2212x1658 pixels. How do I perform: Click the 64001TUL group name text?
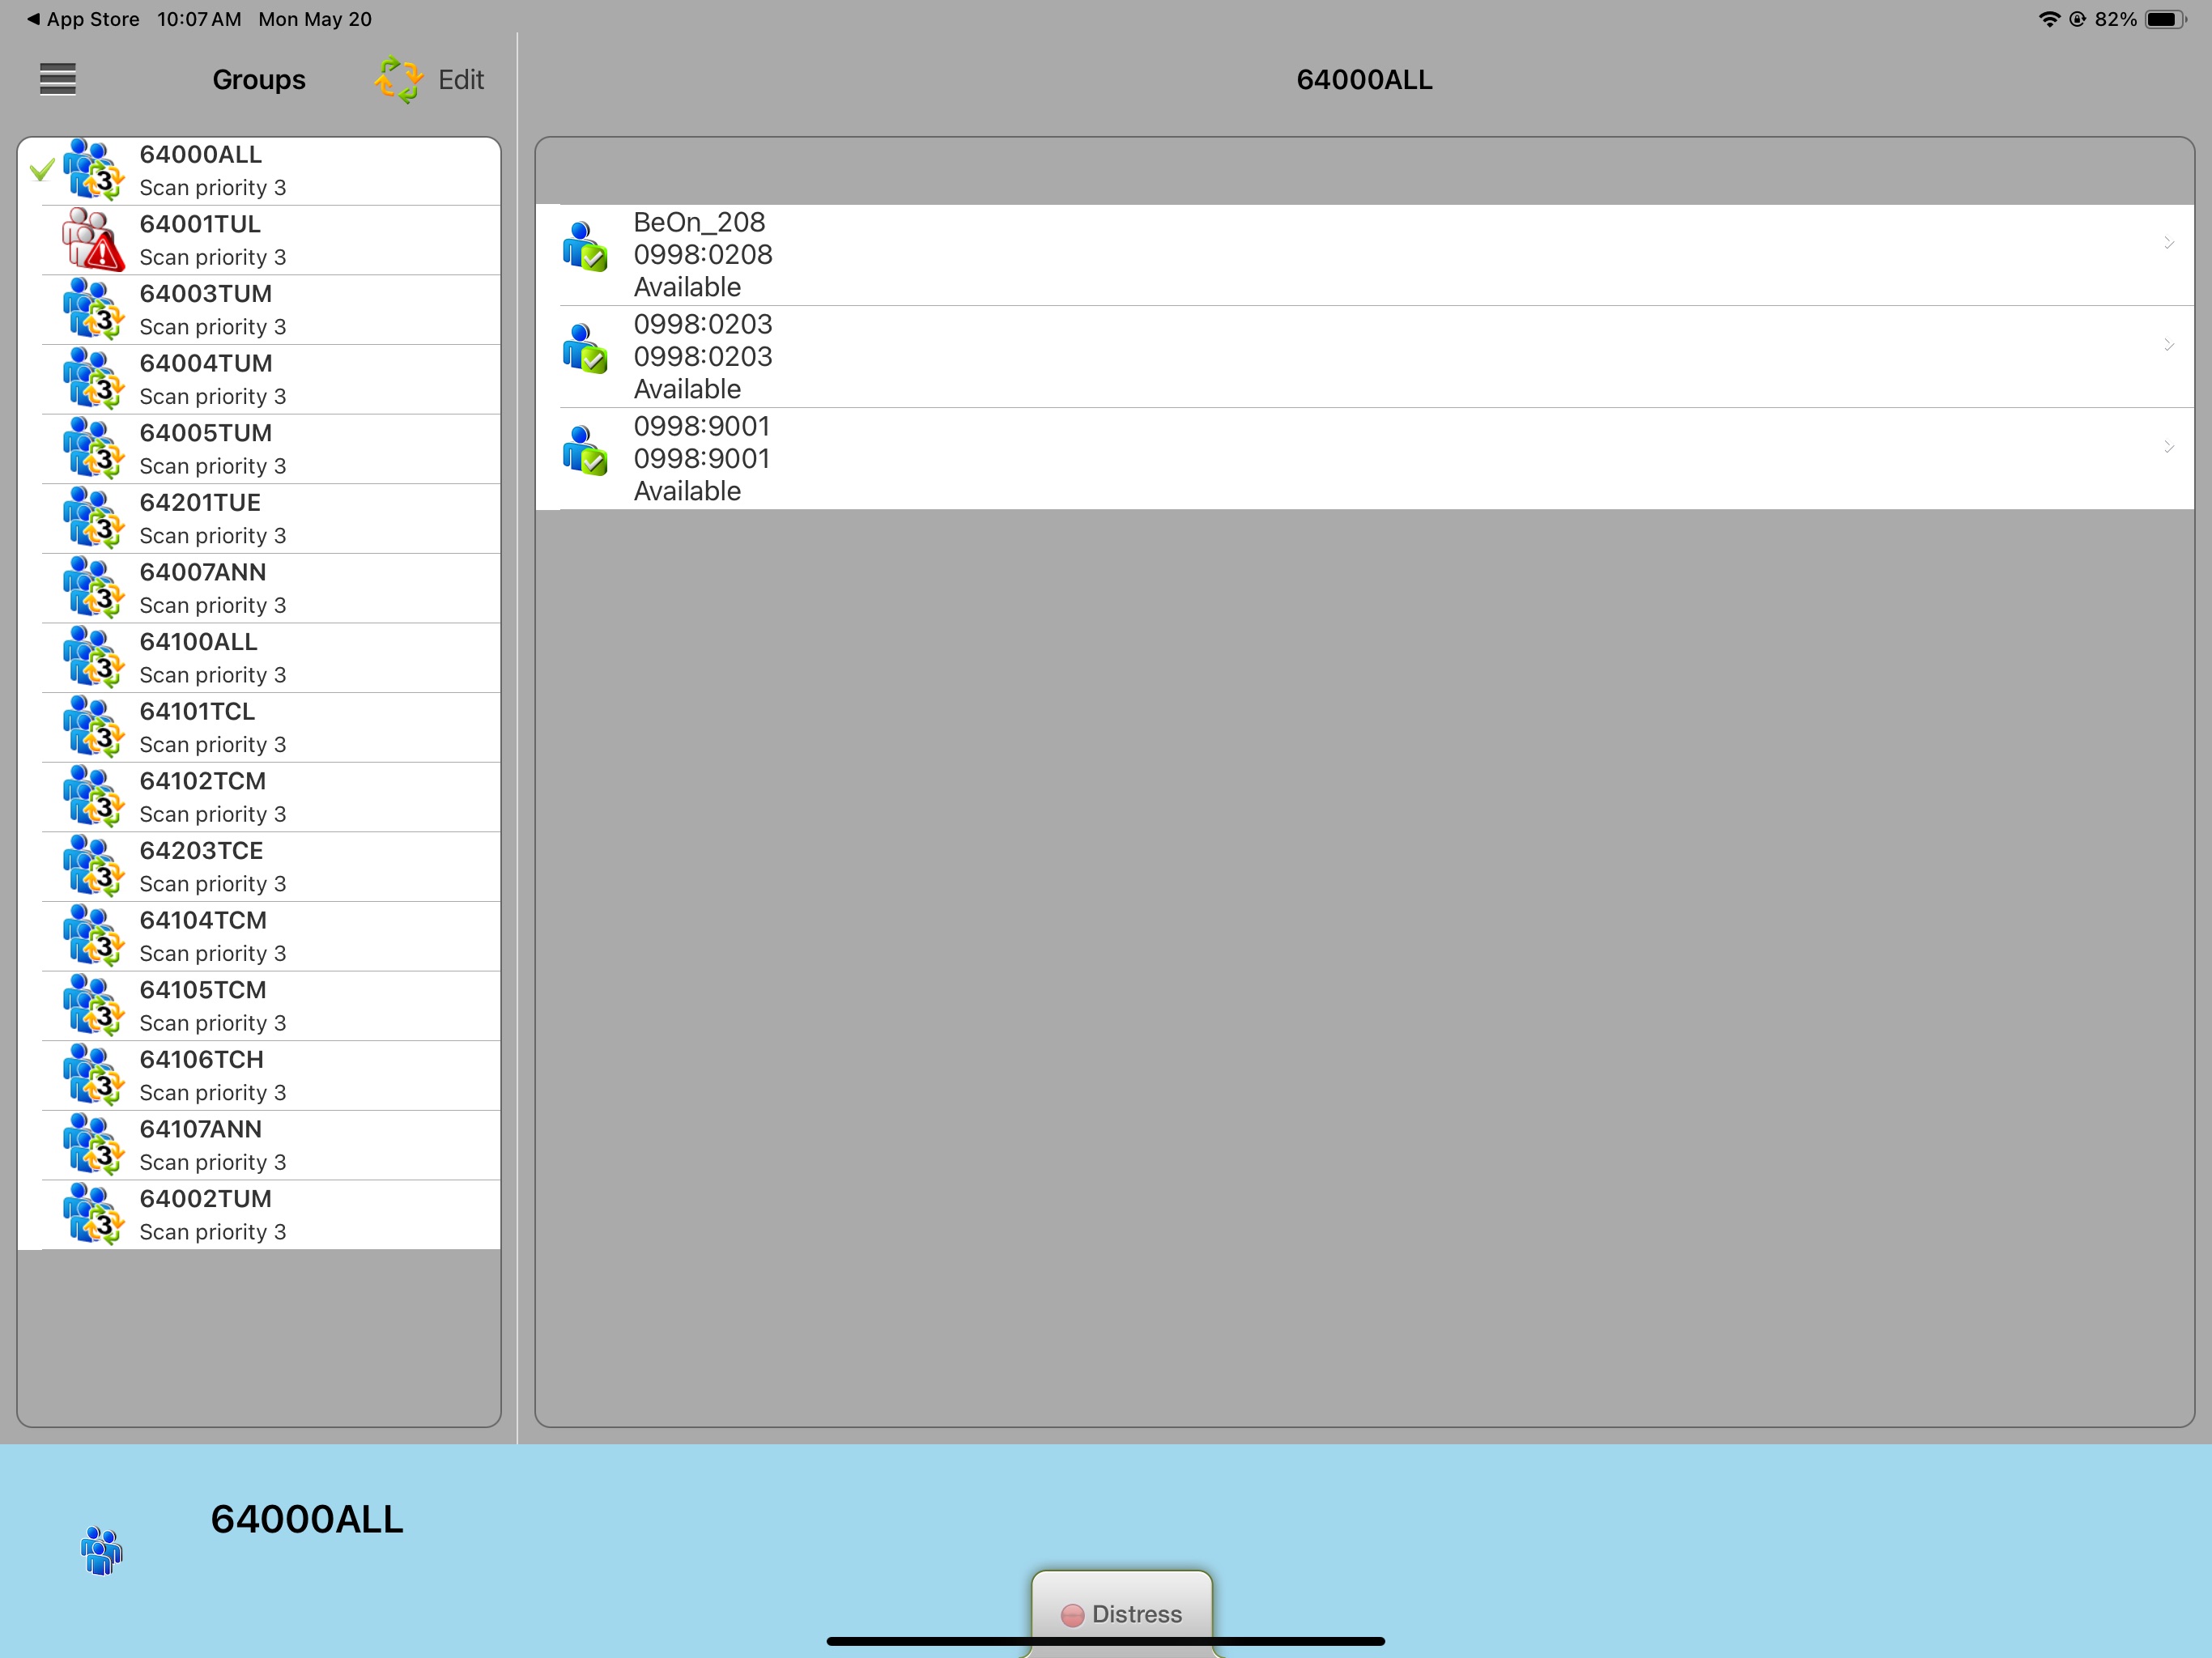200,224
